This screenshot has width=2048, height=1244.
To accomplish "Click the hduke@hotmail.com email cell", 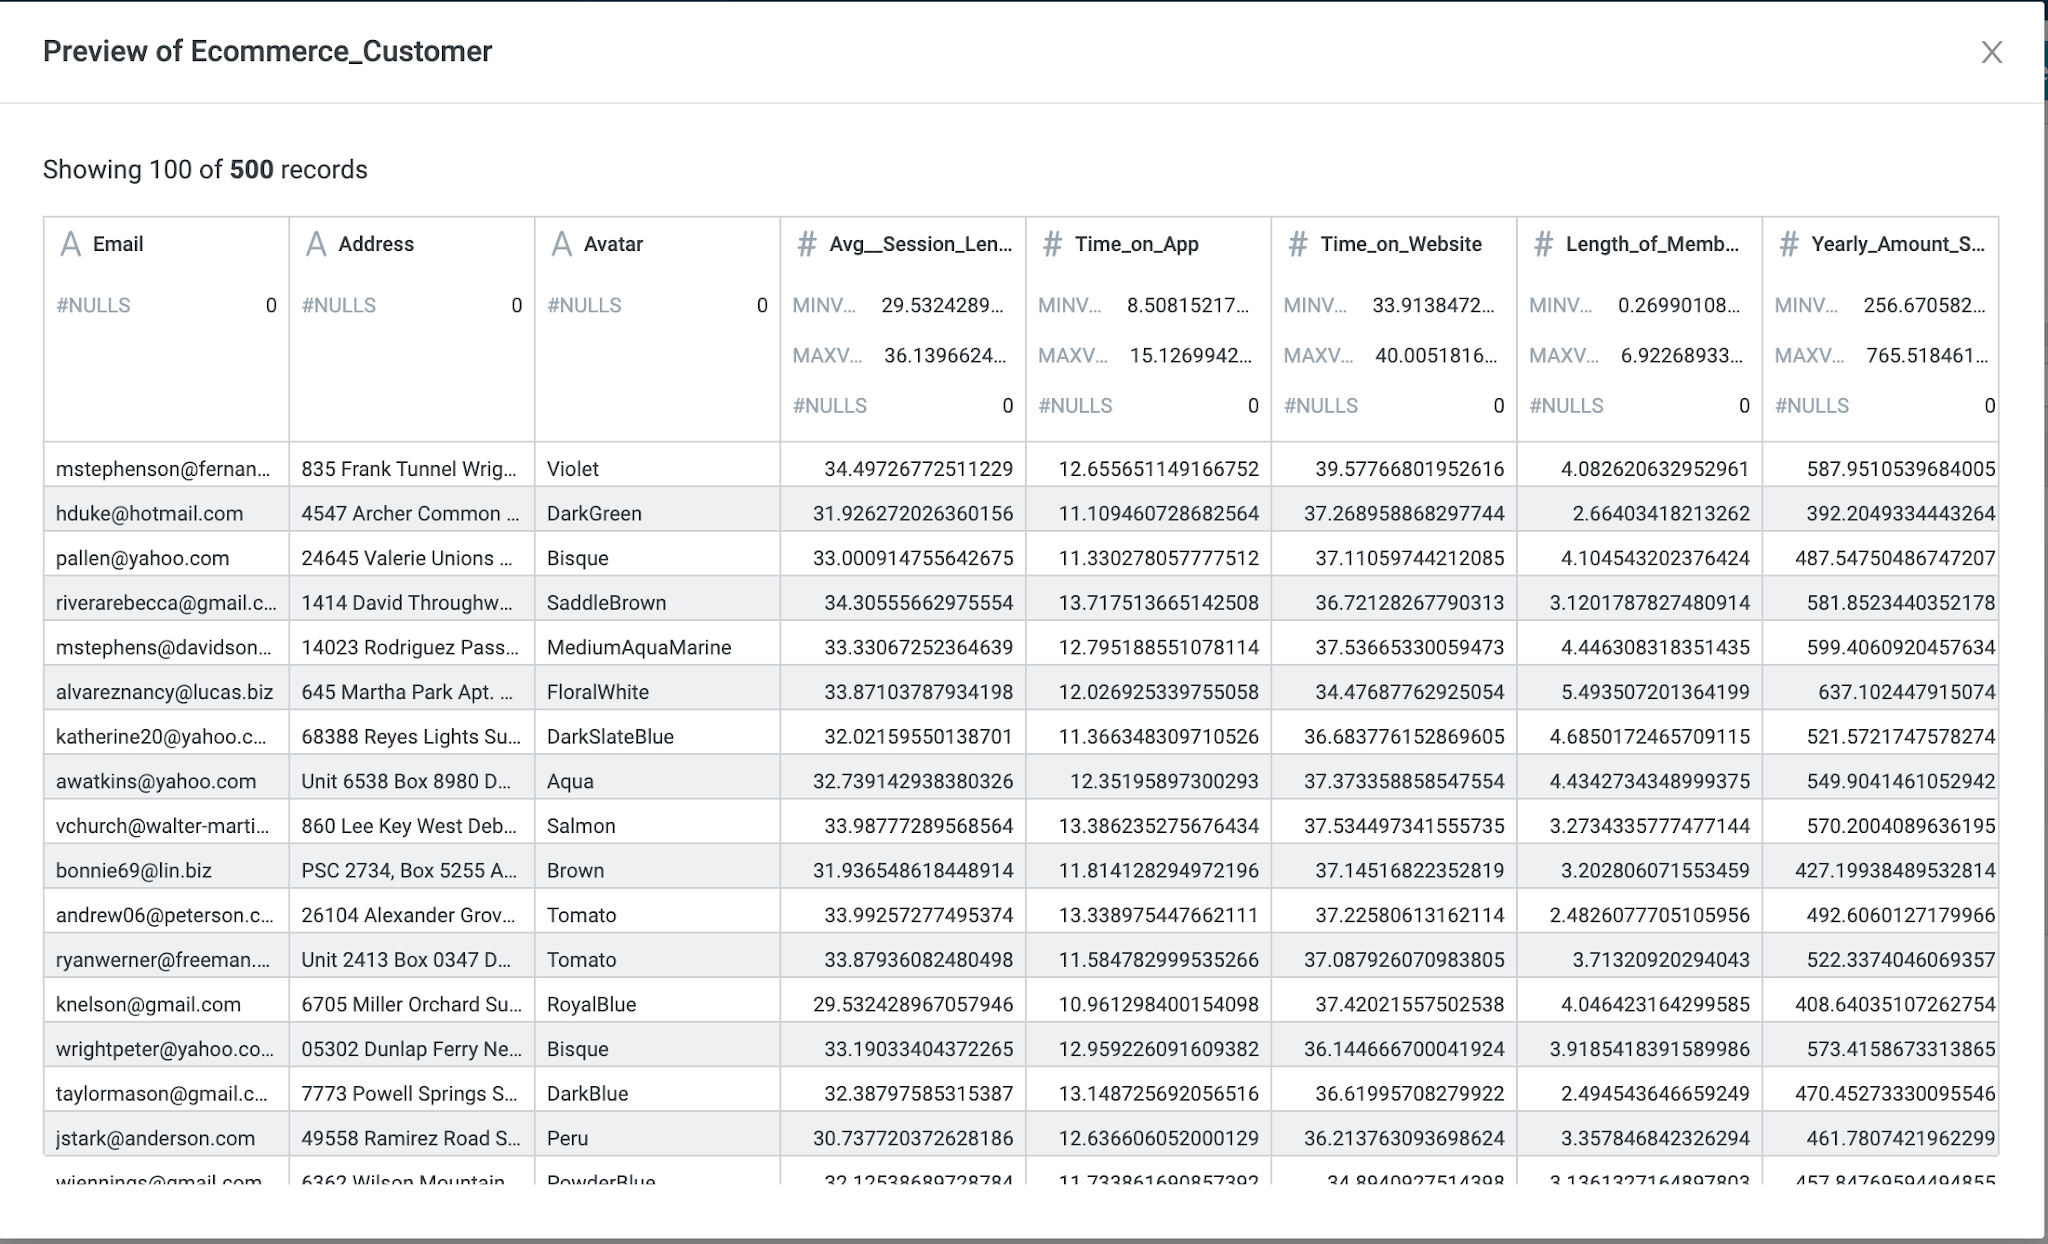I will tap(150, 513).
